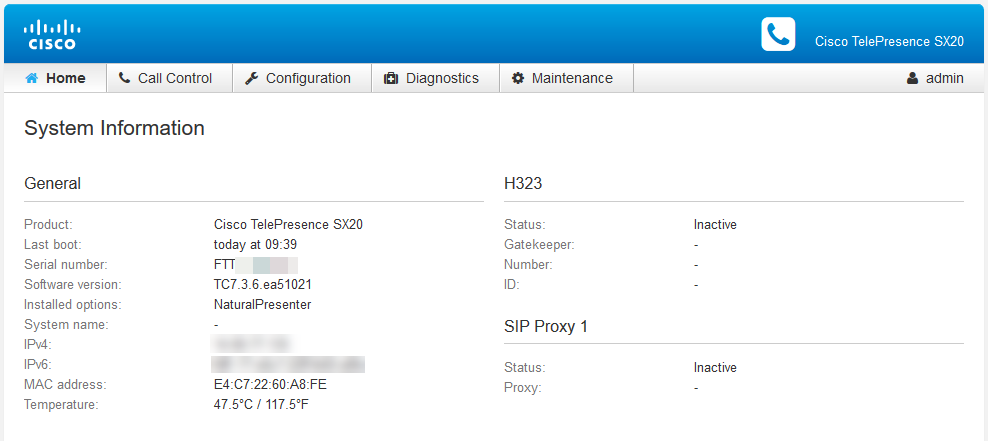This screenshot has width=988, height=441.
Task: Click the Installed options label
Action: pos(72,305)
